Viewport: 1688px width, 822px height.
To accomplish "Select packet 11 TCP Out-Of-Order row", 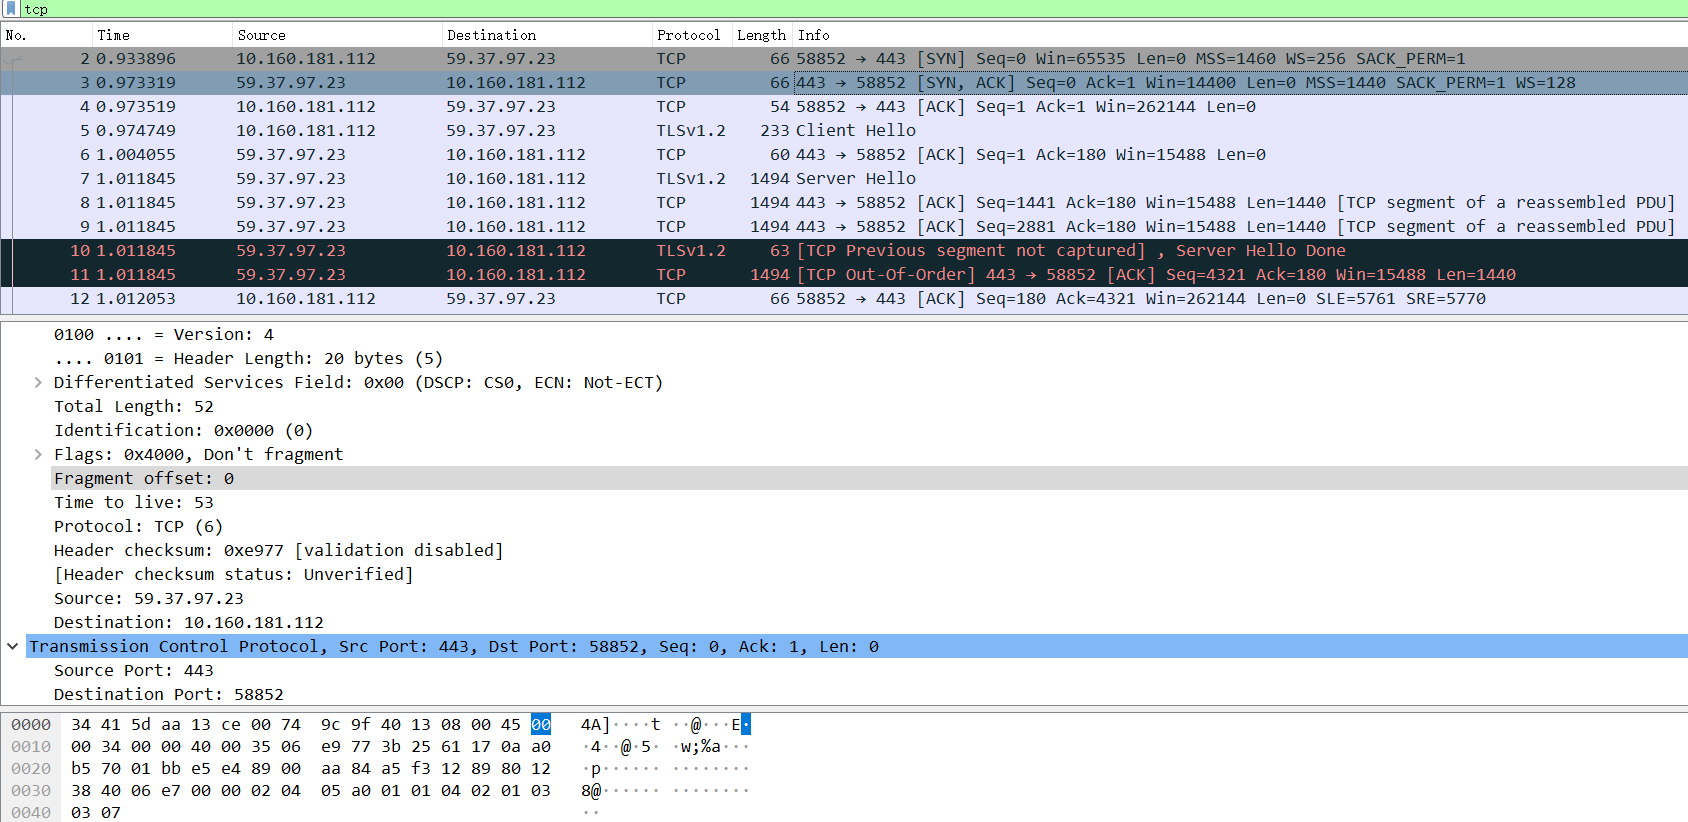I will (844, 275).
